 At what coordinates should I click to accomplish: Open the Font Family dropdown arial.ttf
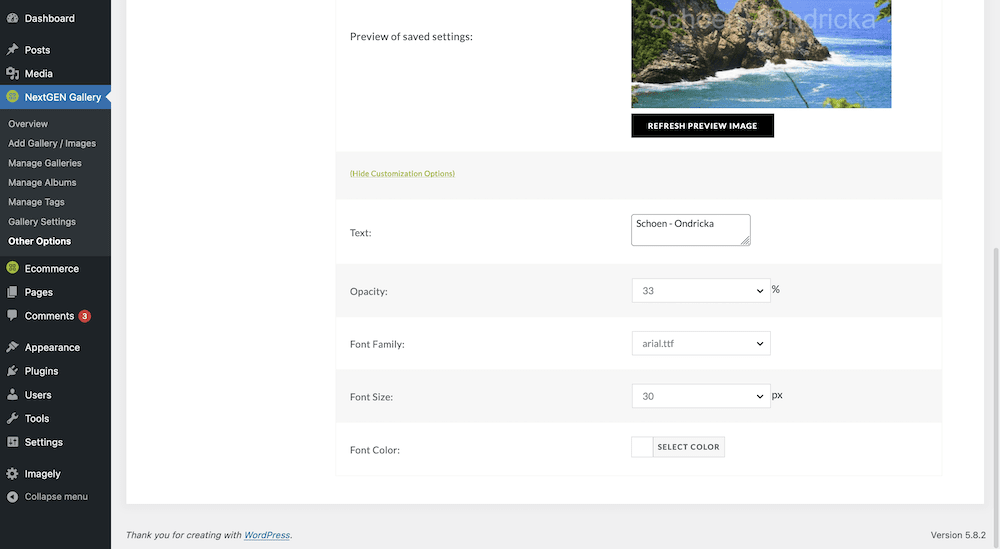(701, 344)
